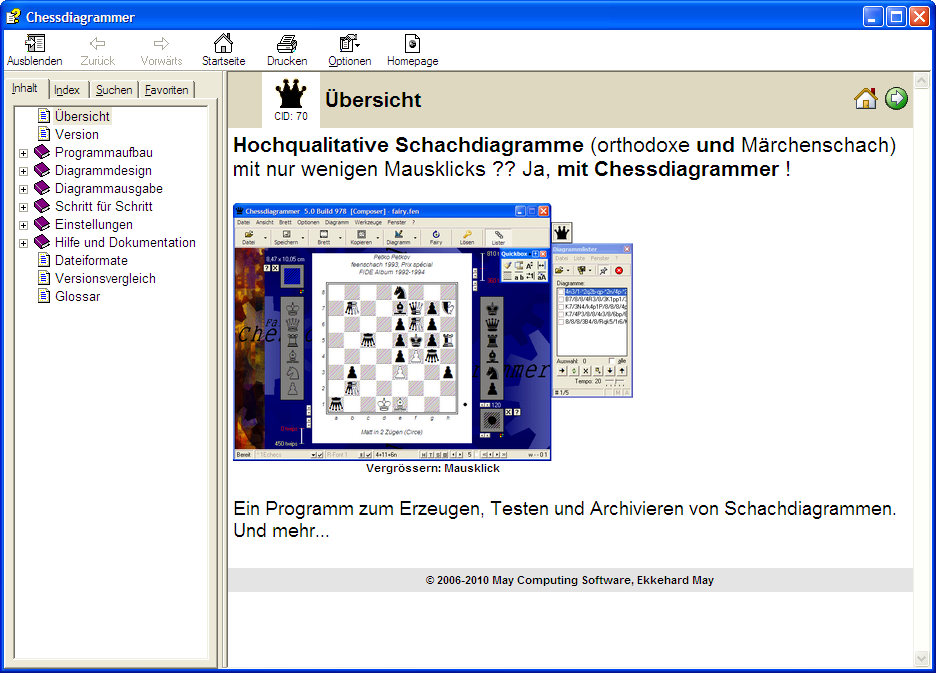Click the copyright line for May Computing Software
The width and height of the screenshot is (936, 673).
[x=569, y=580]
